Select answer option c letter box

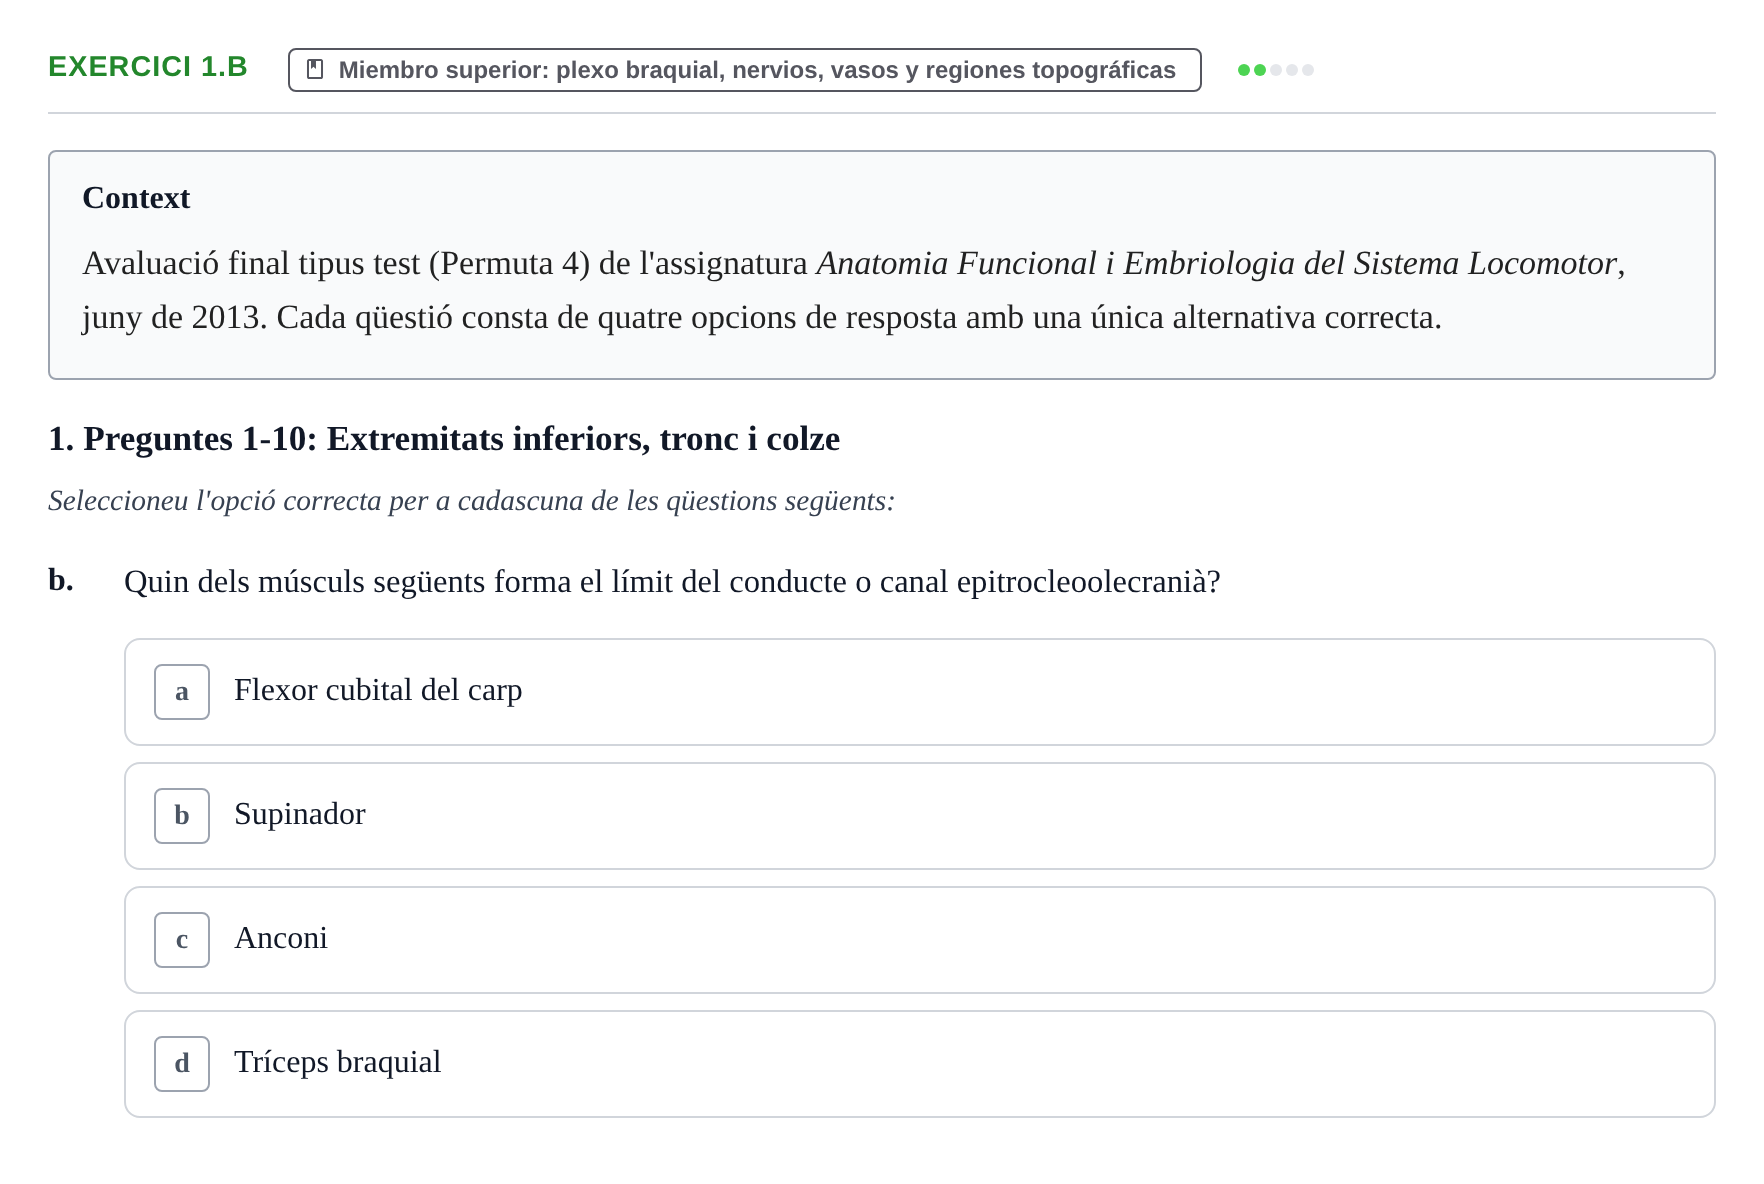(x=182, y=940)
